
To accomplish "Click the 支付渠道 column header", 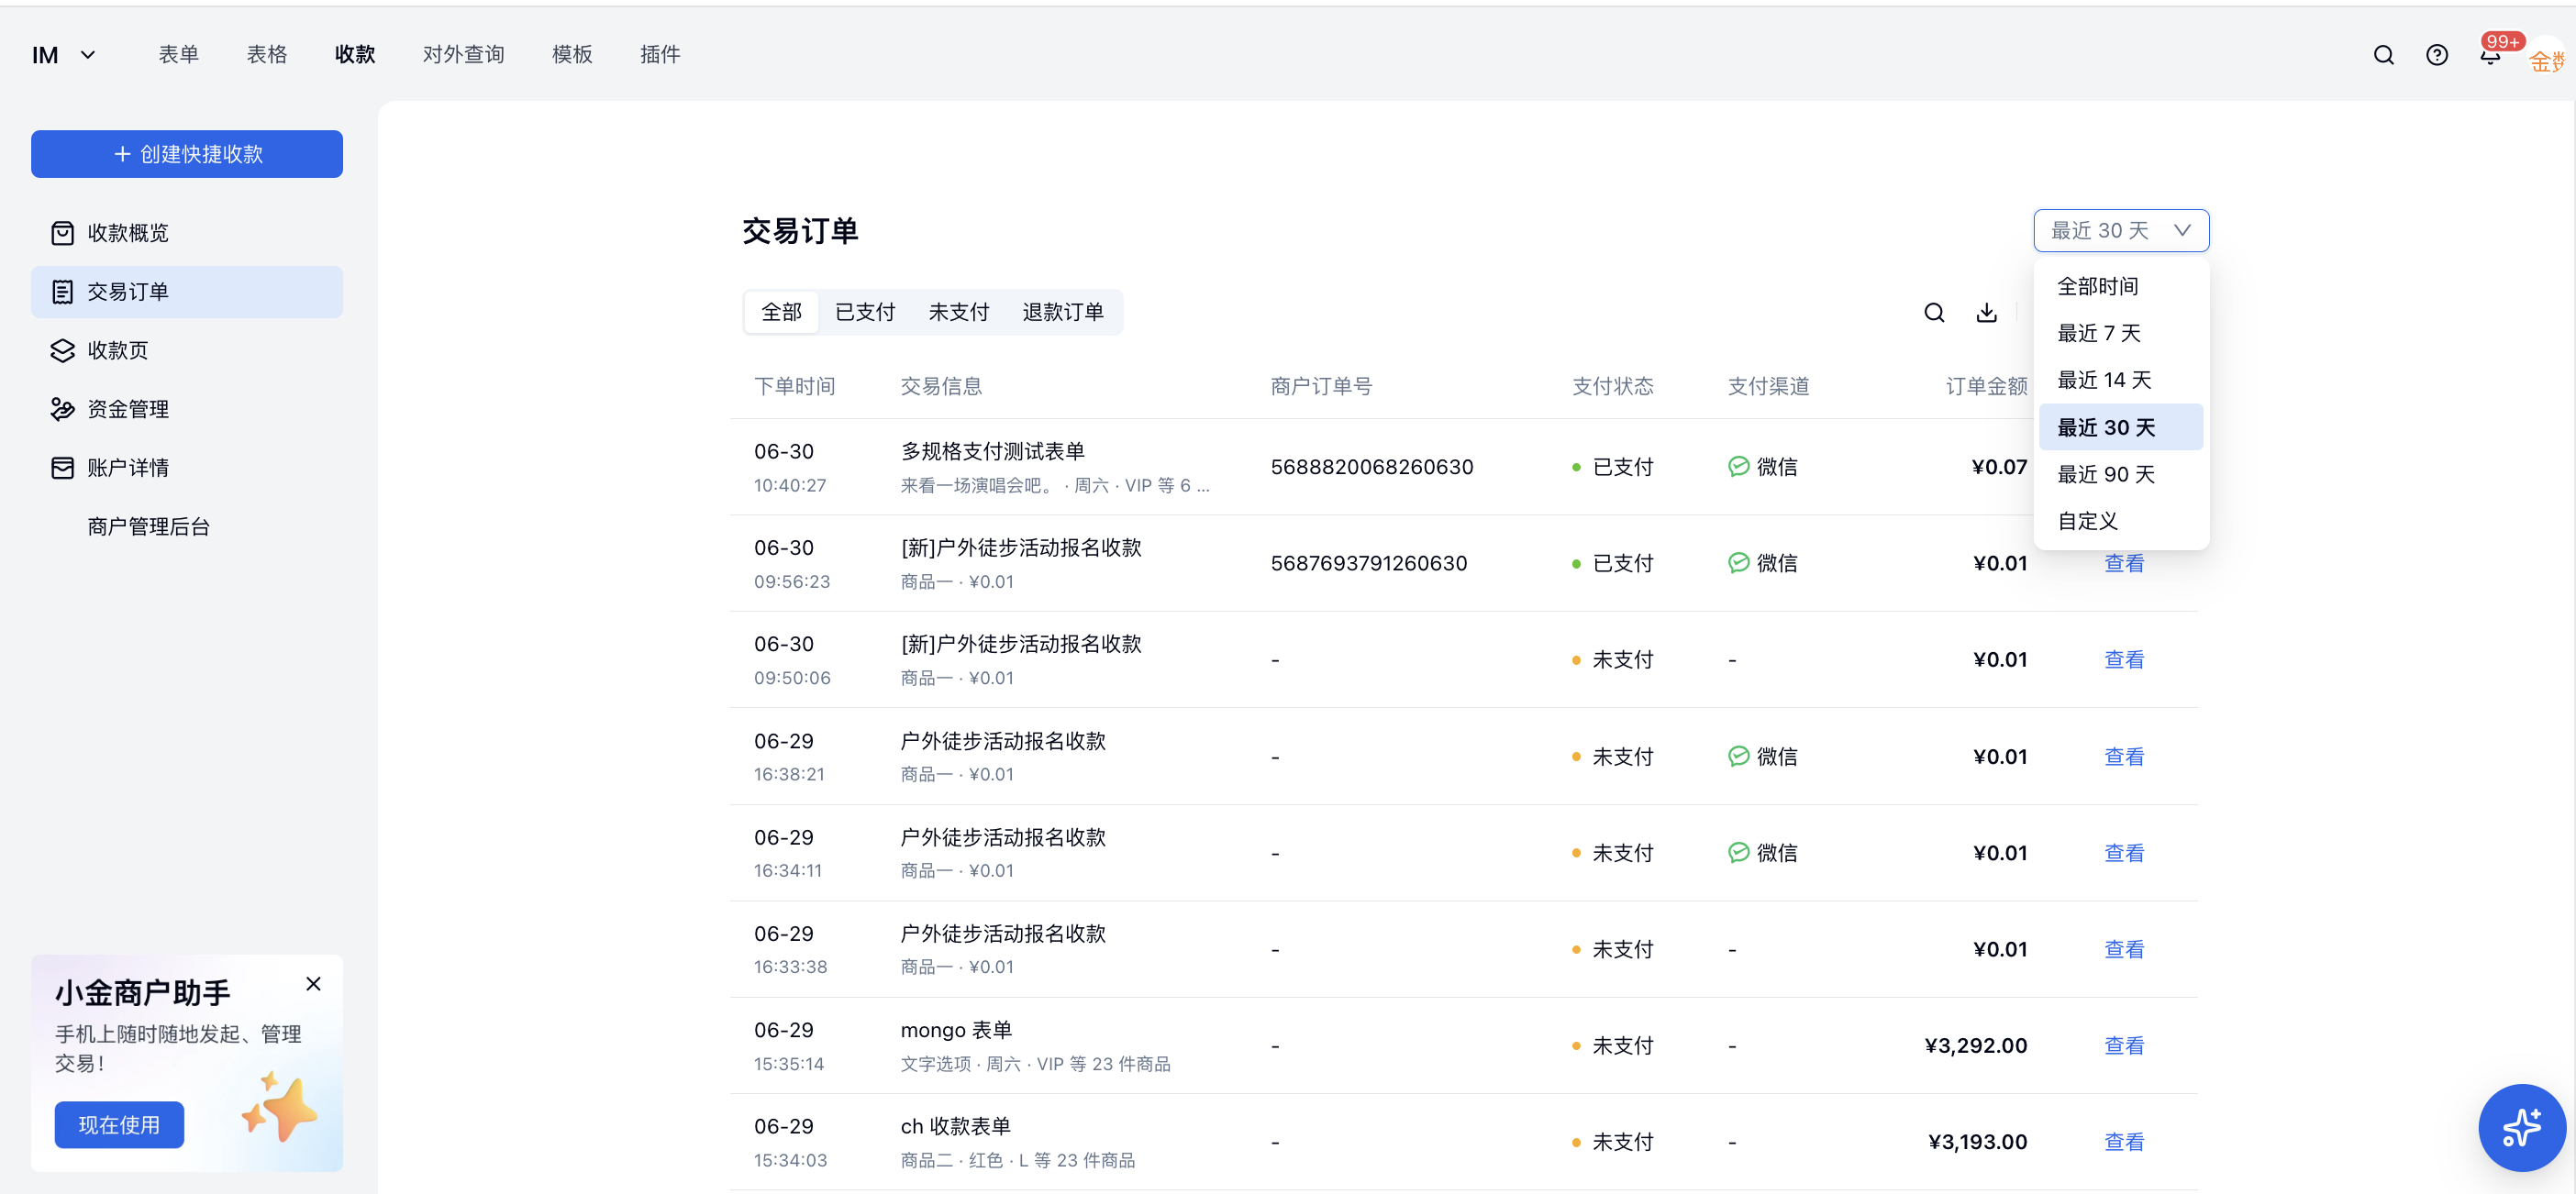I will point(1768,386).
